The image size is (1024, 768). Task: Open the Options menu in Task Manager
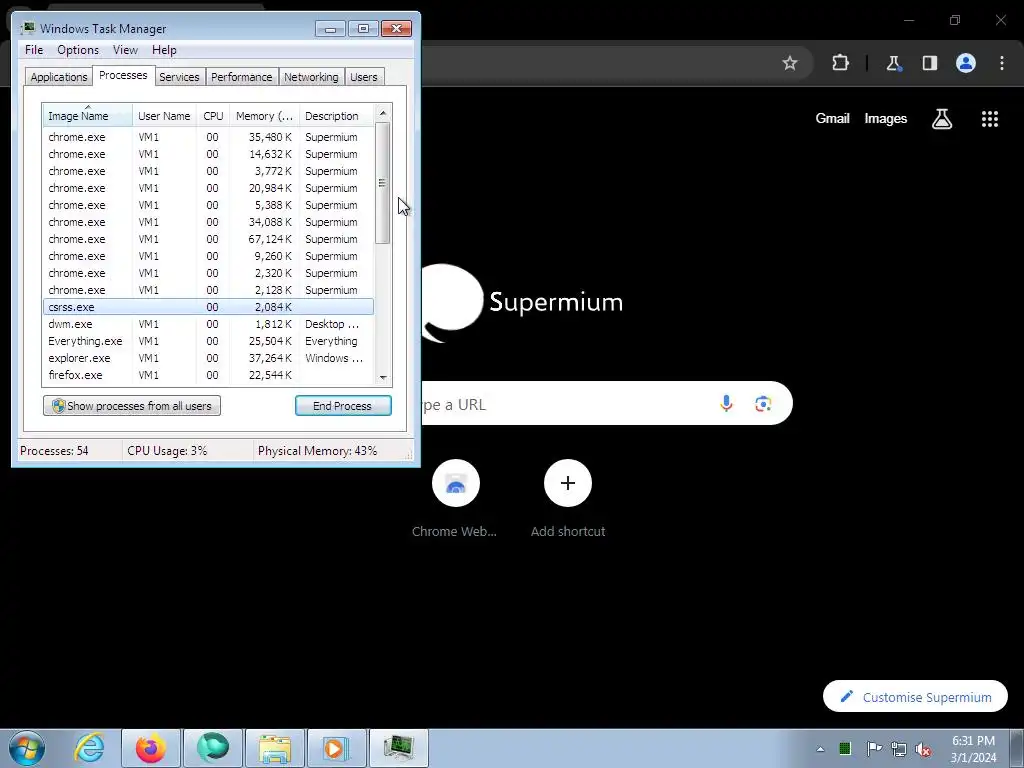(78, 50)
